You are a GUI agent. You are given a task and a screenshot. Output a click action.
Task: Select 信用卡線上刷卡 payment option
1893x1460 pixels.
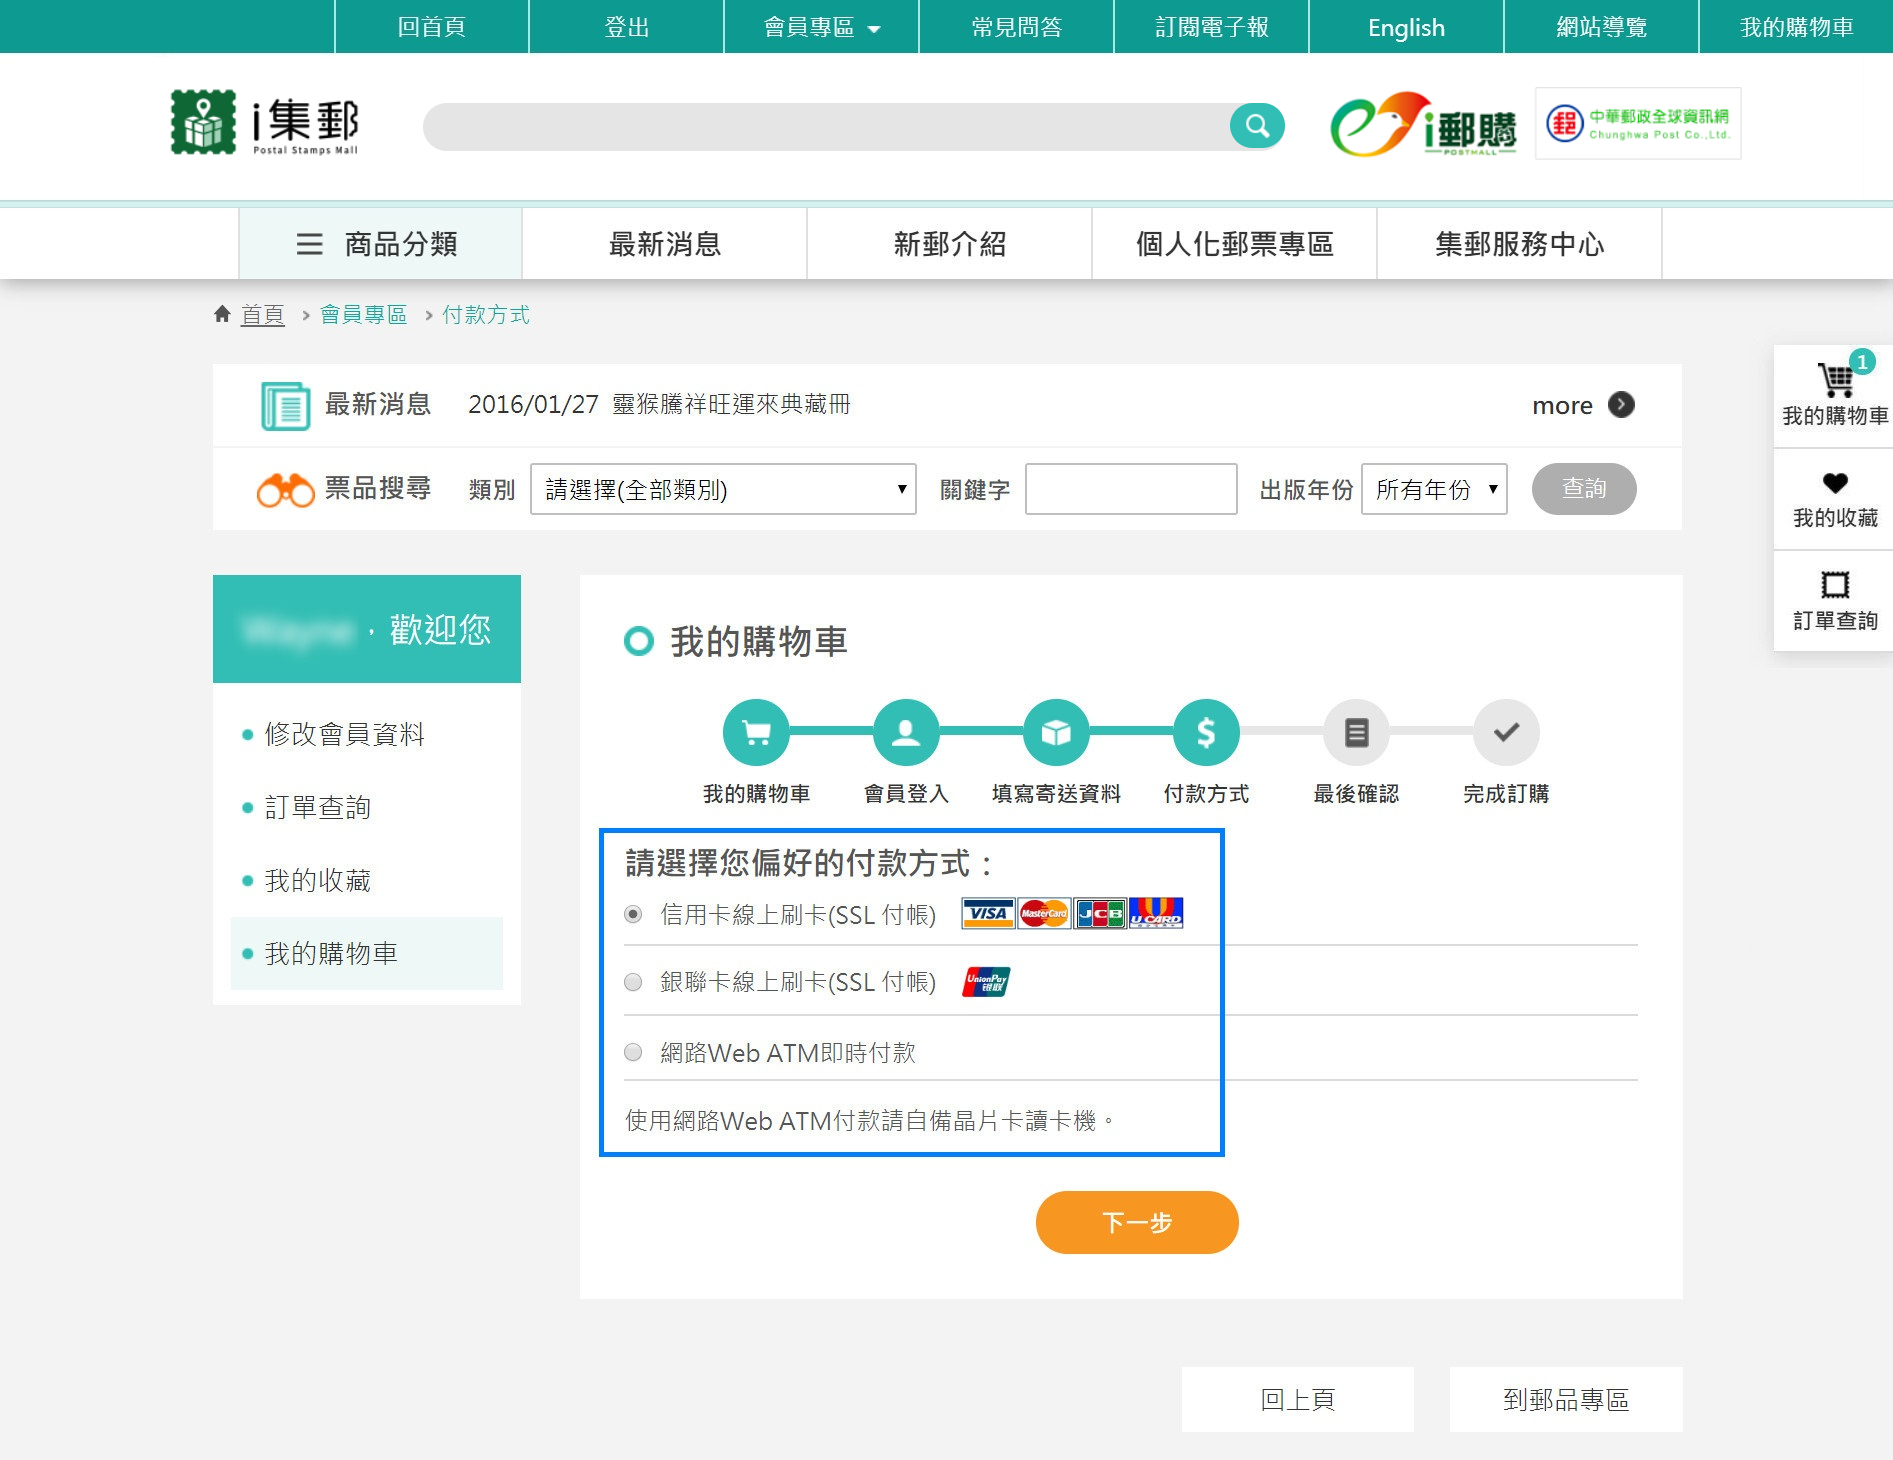click(634, 912)
